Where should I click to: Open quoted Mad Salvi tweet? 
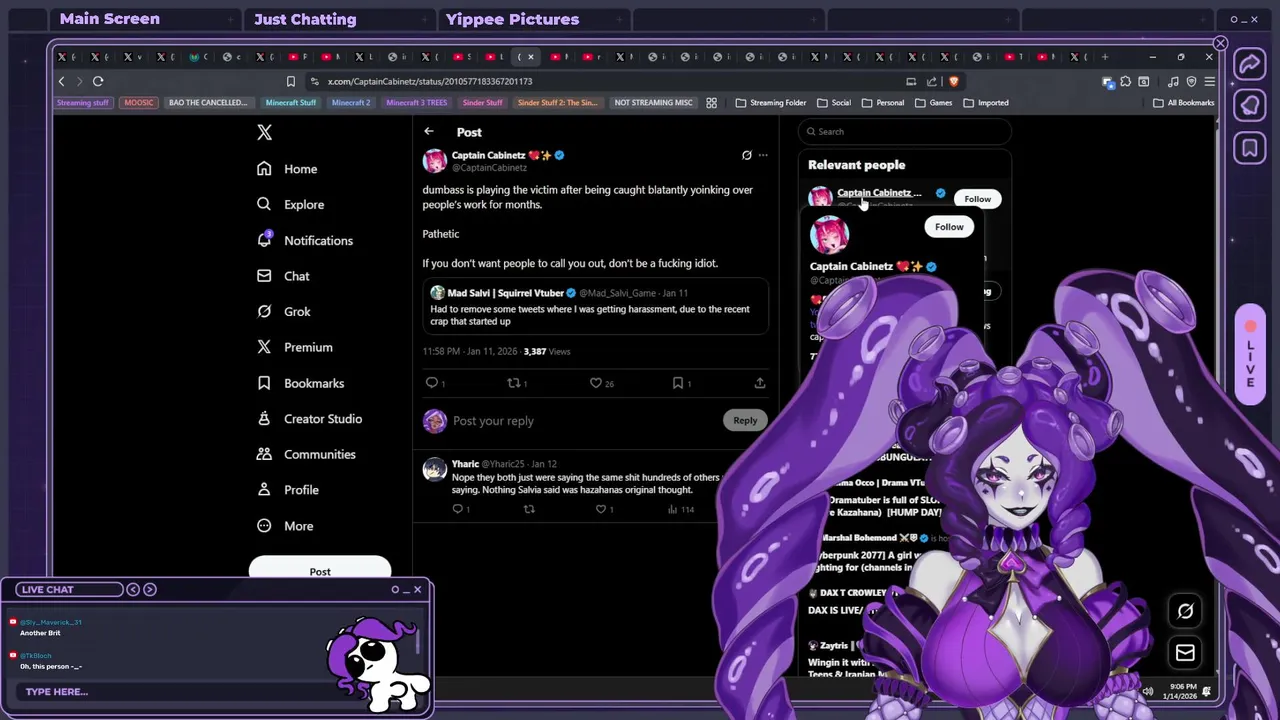click(x=596, y=306)
